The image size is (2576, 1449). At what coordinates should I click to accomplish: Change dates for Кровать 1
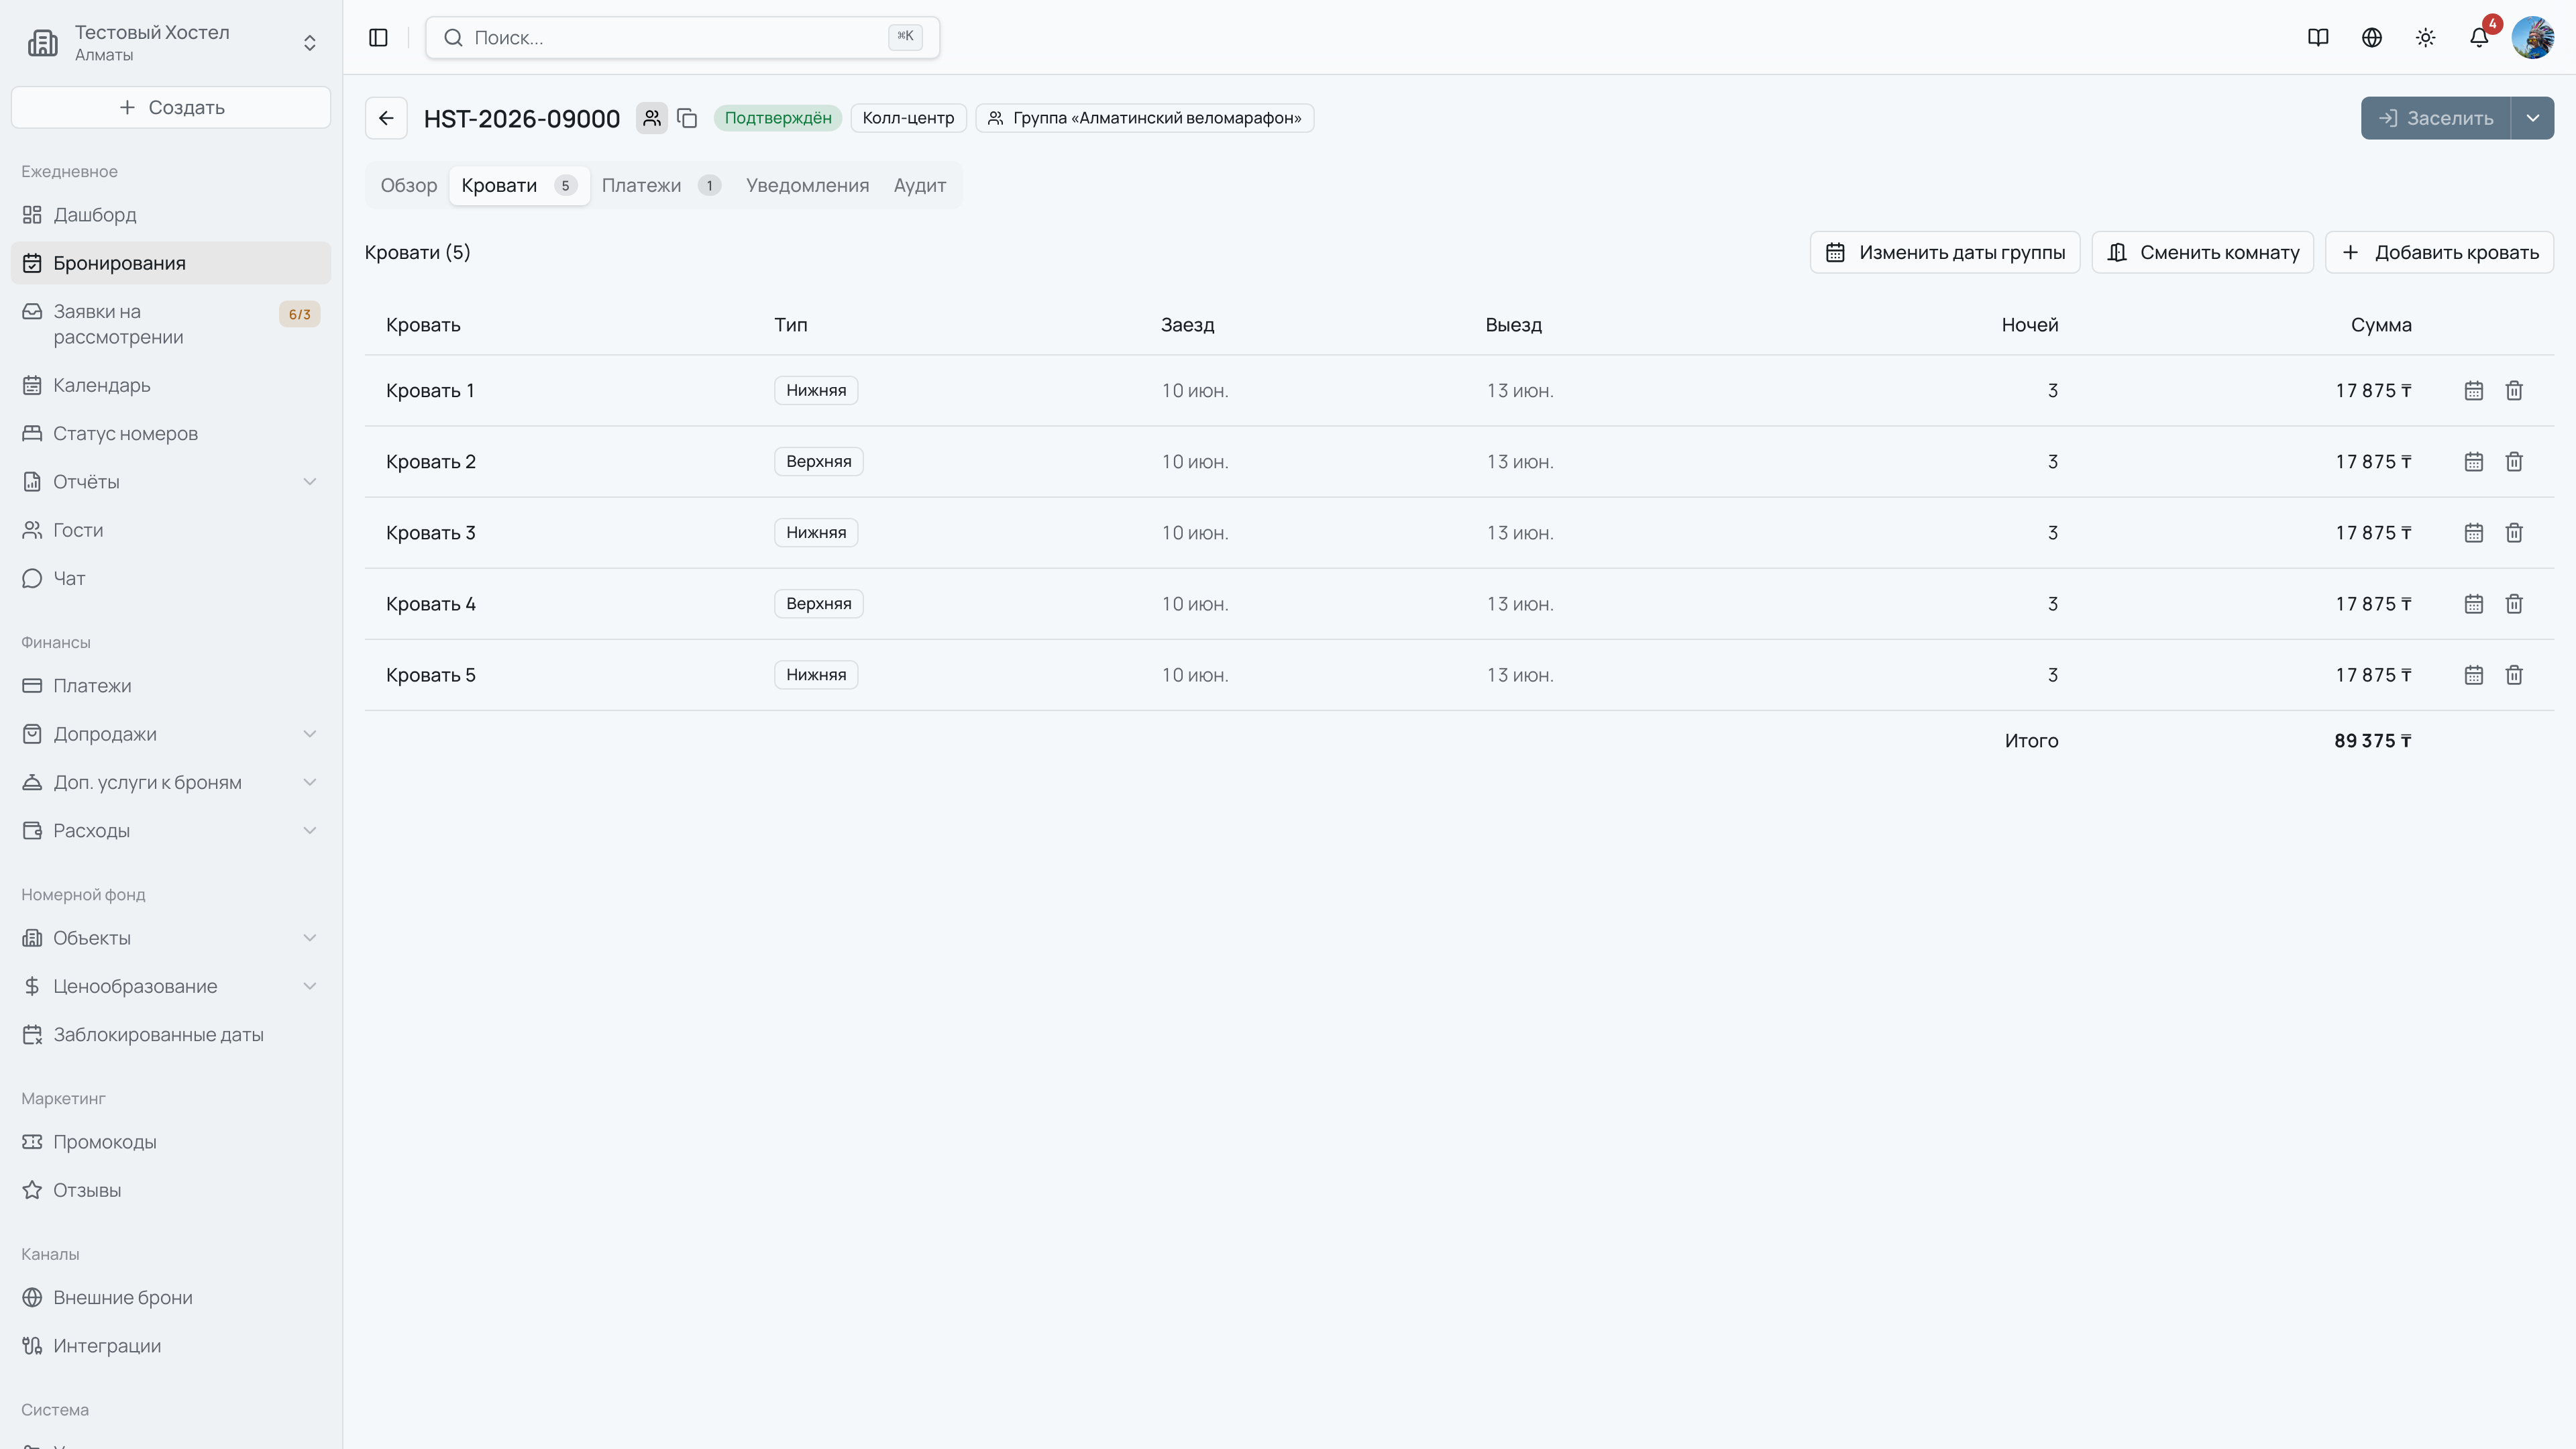[x=2474, y=391]
